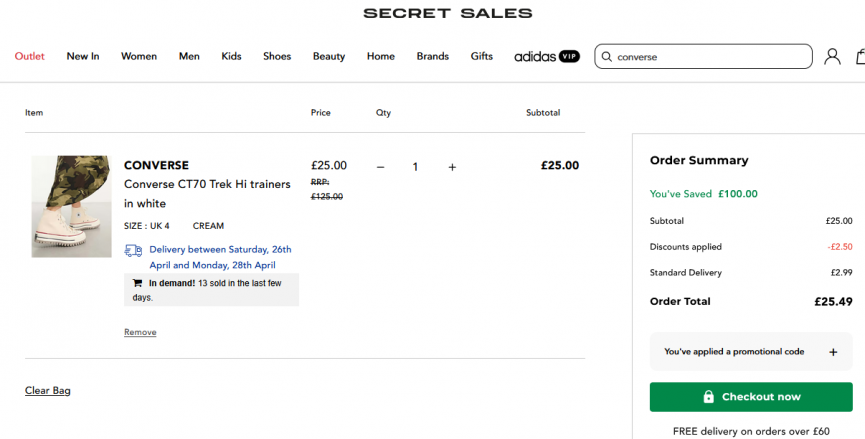Select the Gifts menu item
This screenshot has height=439, width=865.
(x=482, y=57)
